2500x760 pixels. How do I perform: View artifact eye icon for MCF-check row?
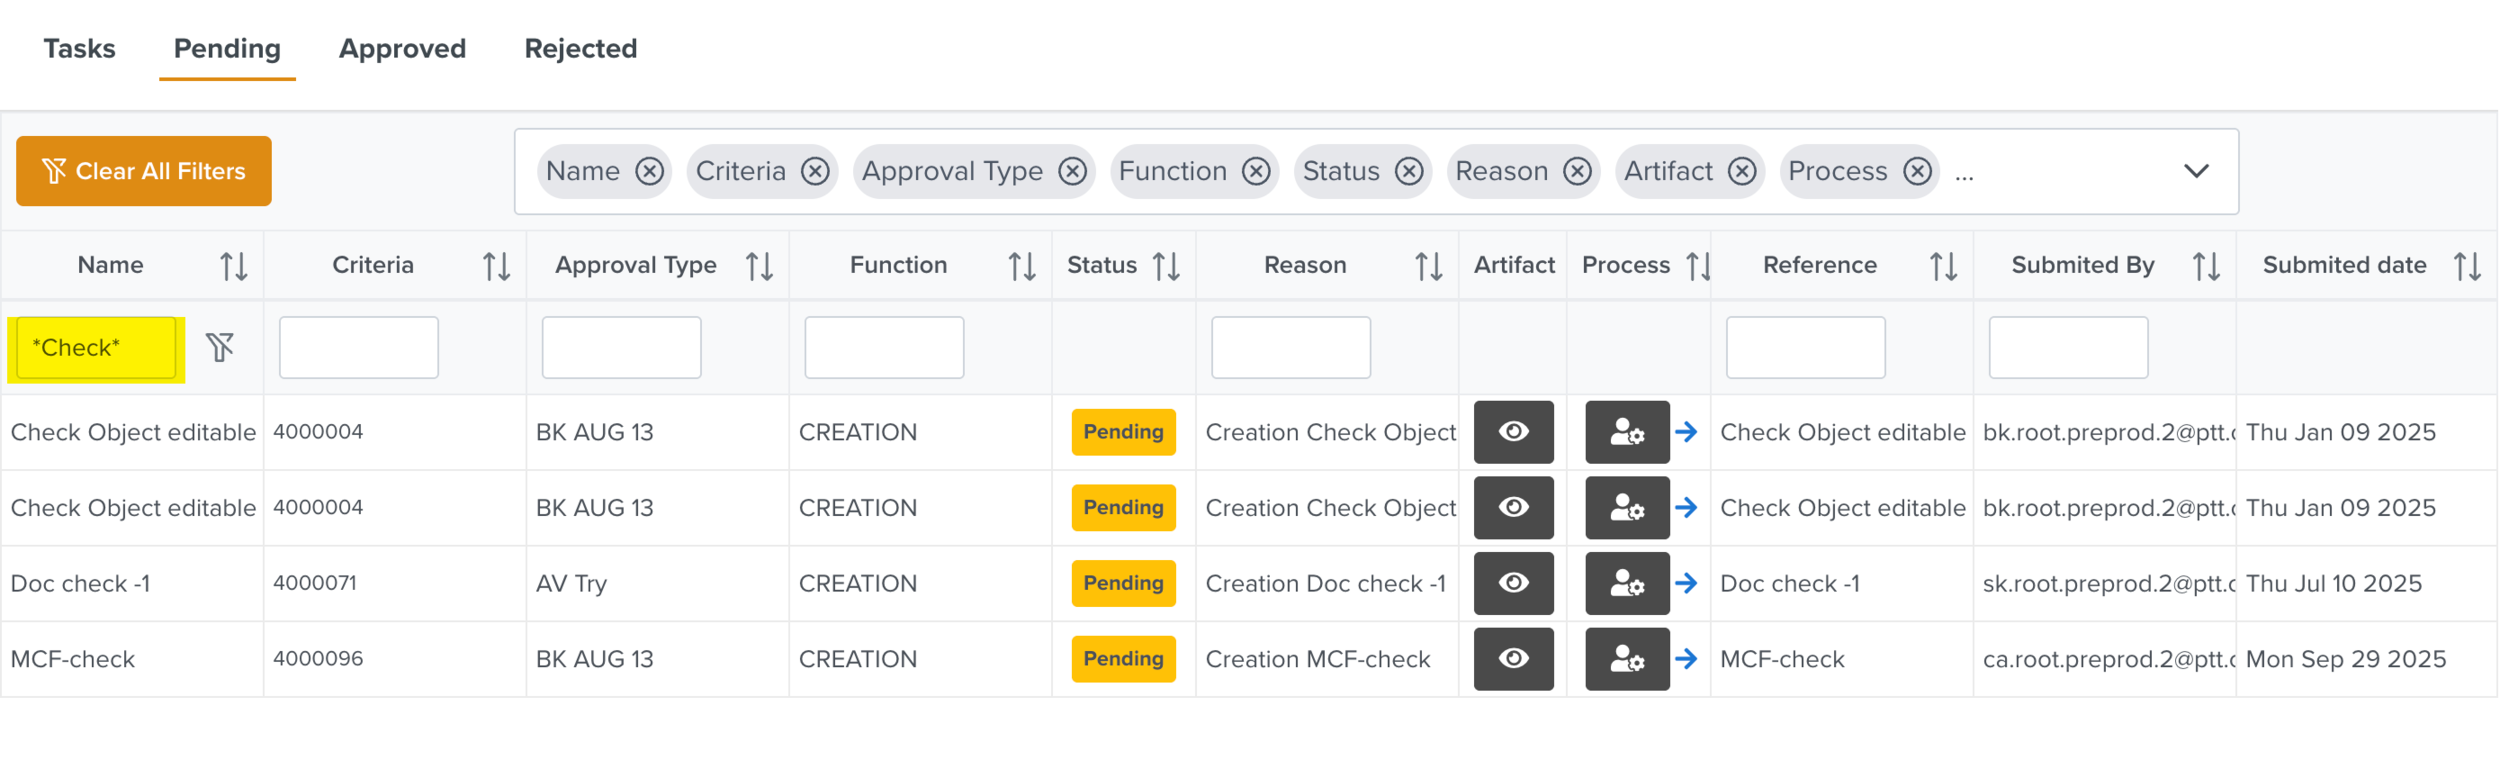click(x=1513, y=659)
